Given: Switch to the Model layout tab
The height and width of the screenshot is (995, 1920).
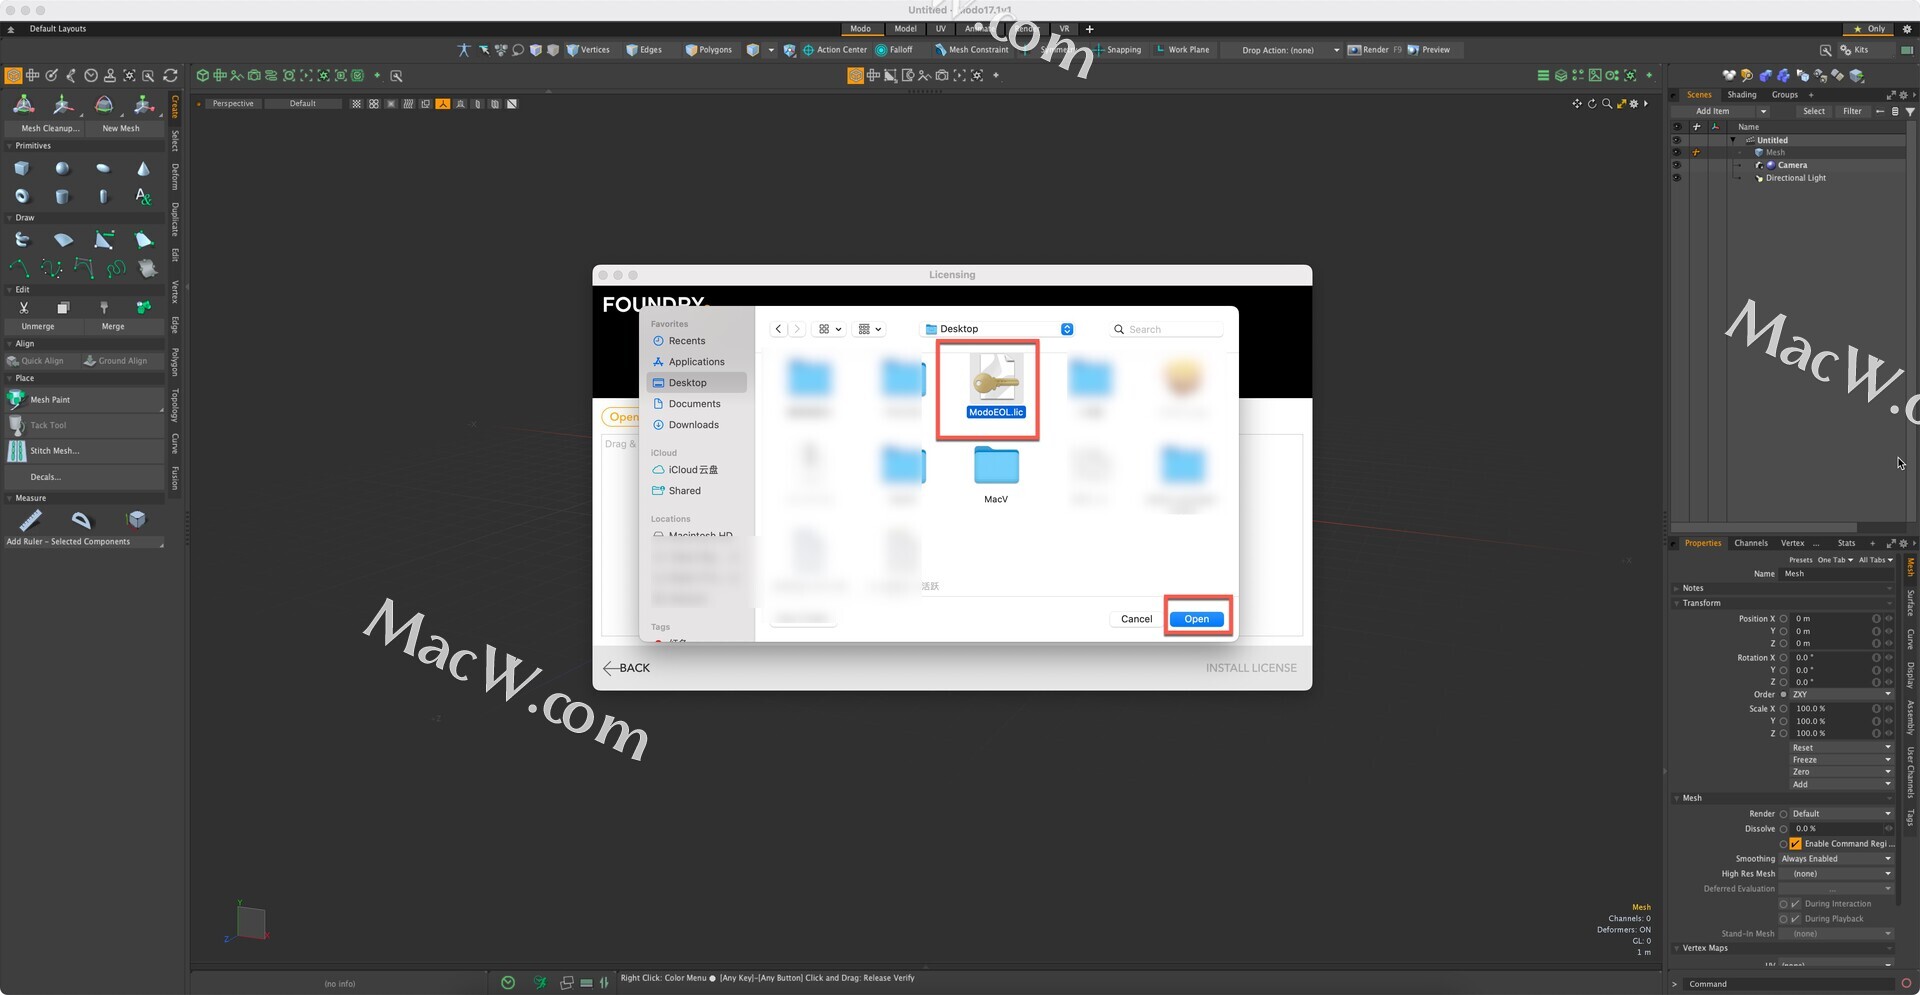Looking at the screenshot, I should pyautogui.click(x=905, y=29).
